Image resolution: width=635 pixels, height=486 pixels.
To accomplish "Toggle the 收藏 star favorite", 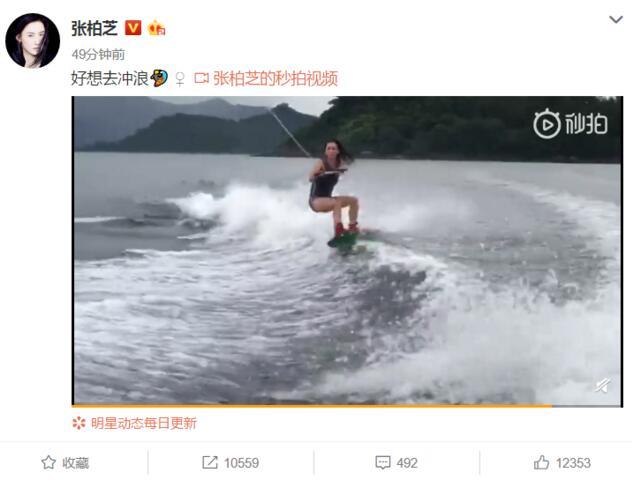I will pos(65,463).
